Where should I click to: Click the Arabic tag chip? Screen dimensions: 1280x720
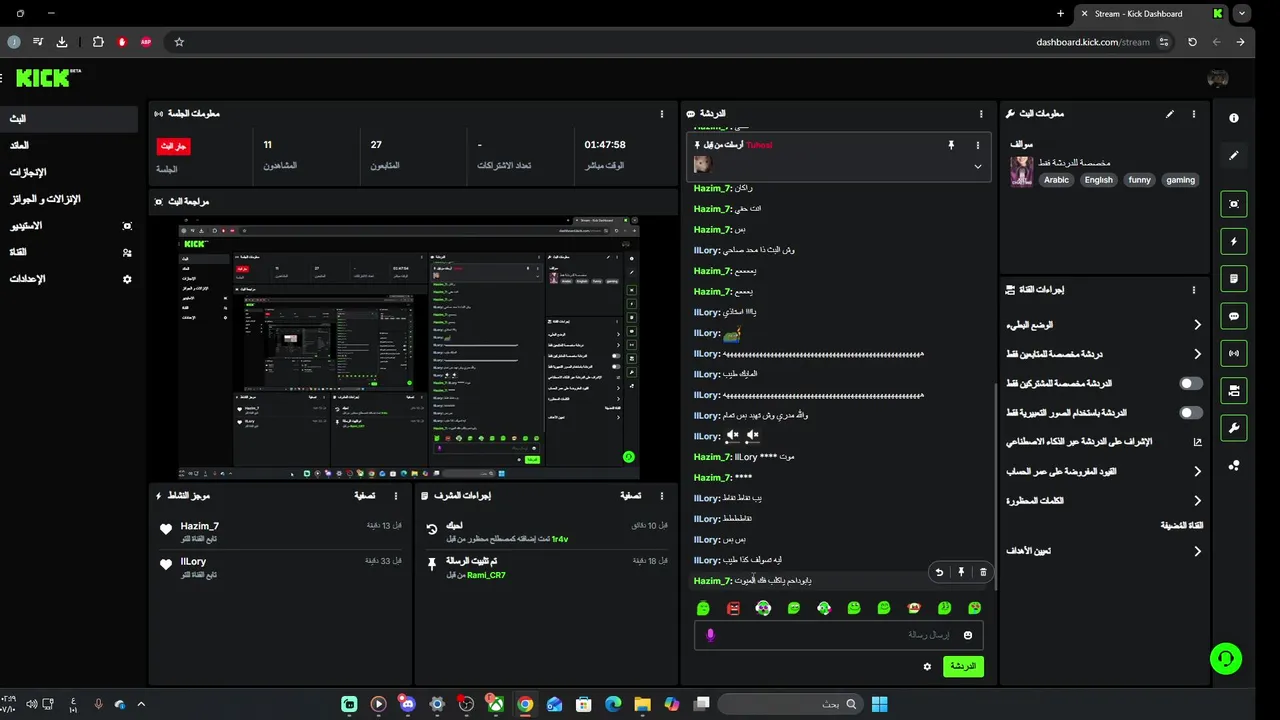[1057, 180]
